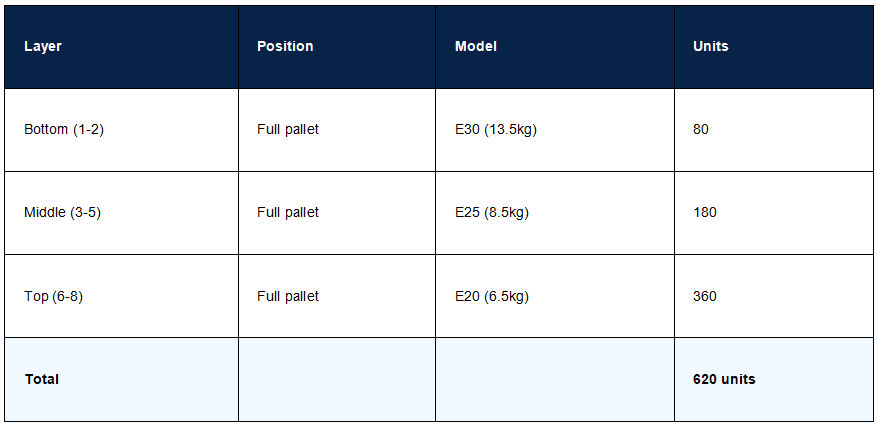The width and height of the screenshot is (878, 427).
Task: Select Full pallet in Middle row
Action: pos(337,213)
